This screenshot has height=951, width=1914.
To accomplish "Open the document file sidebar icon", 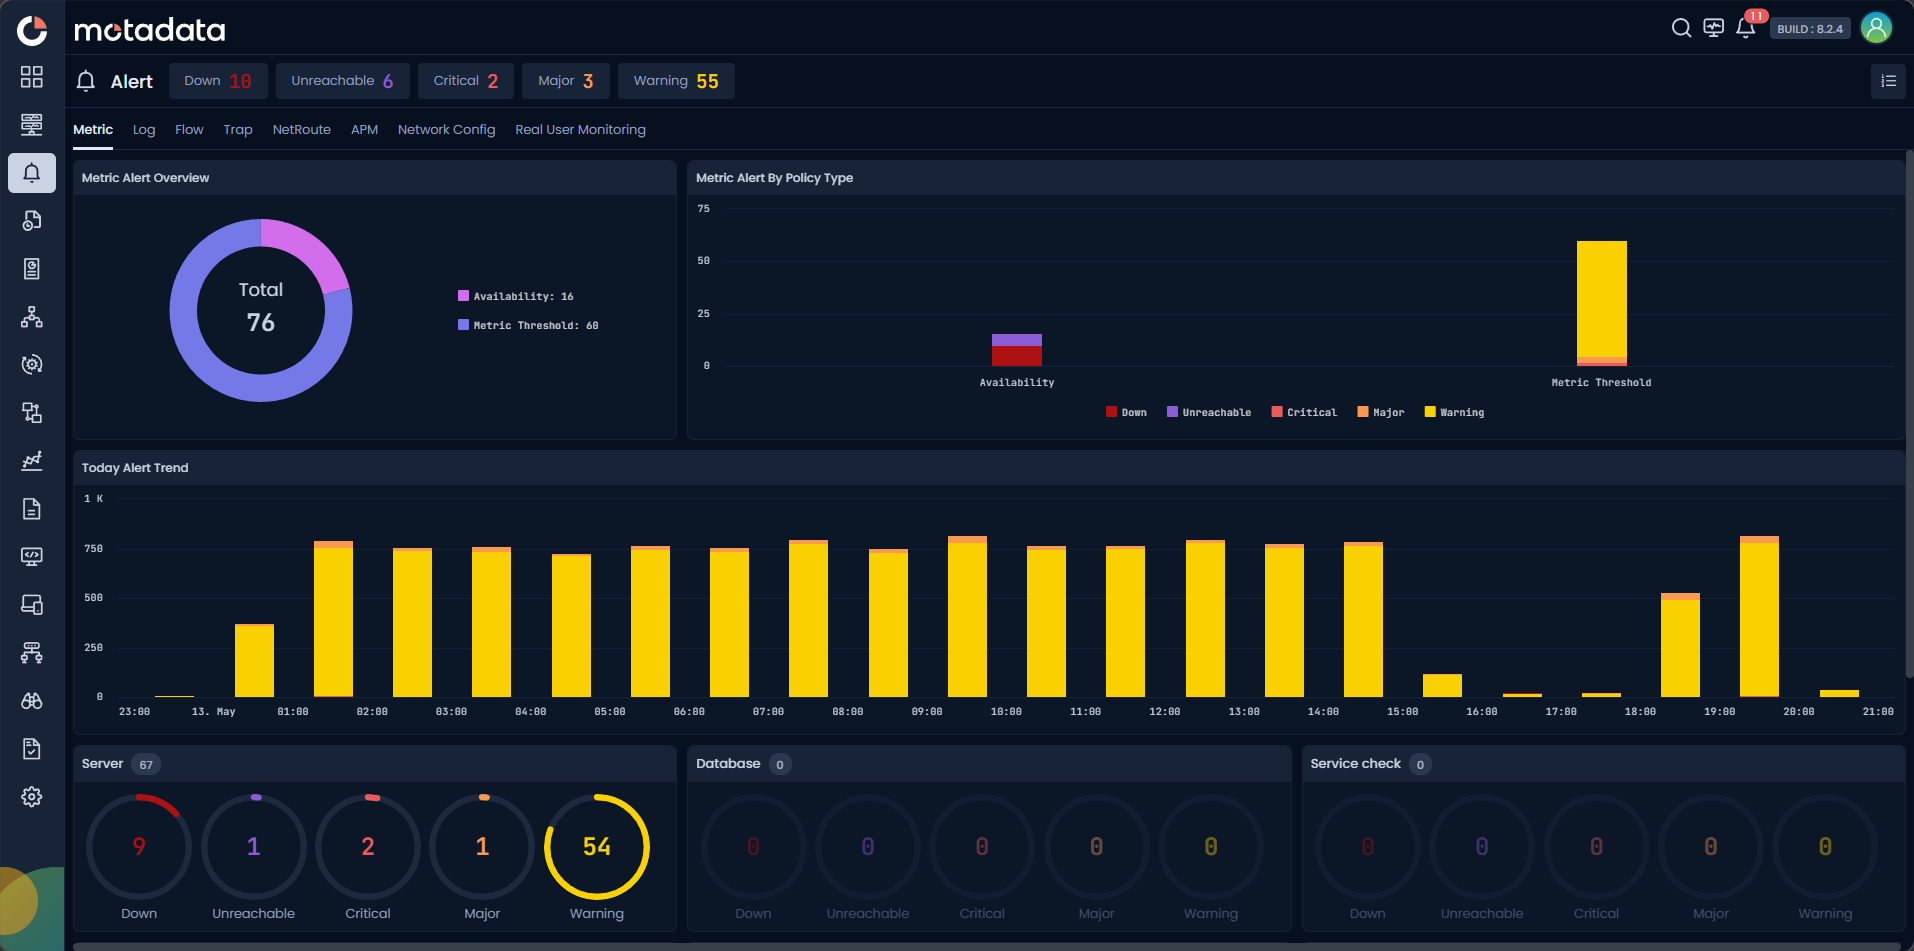I will click(32, 509).
